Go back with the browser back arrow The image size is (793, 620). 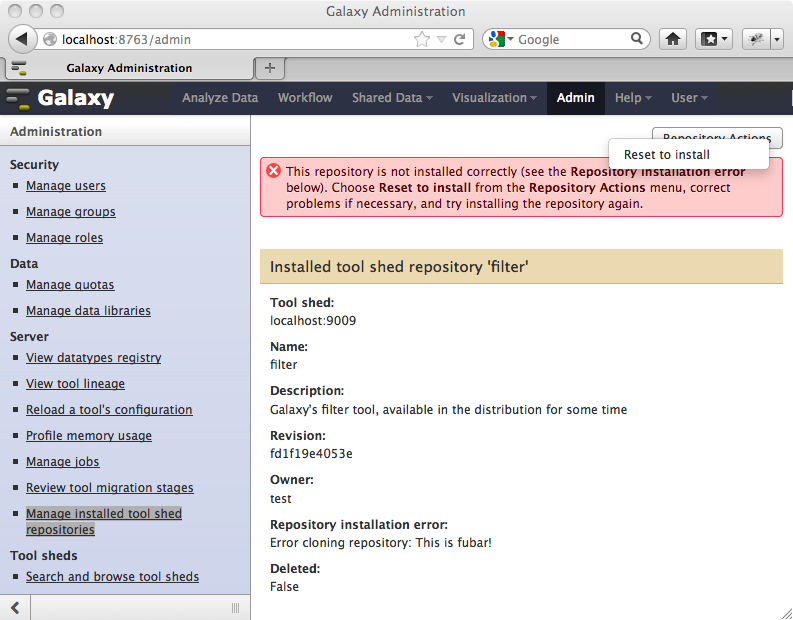(x=22, y=39)
